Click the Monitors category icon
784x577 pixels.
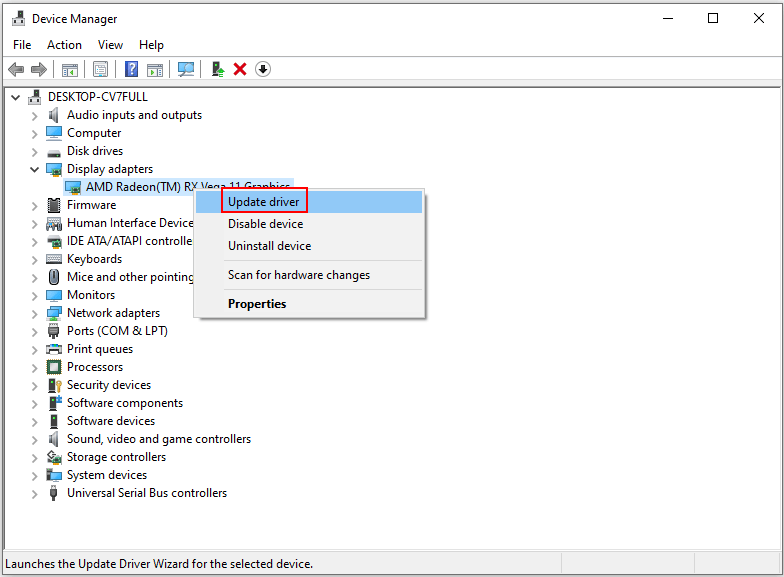pos(54,295)
